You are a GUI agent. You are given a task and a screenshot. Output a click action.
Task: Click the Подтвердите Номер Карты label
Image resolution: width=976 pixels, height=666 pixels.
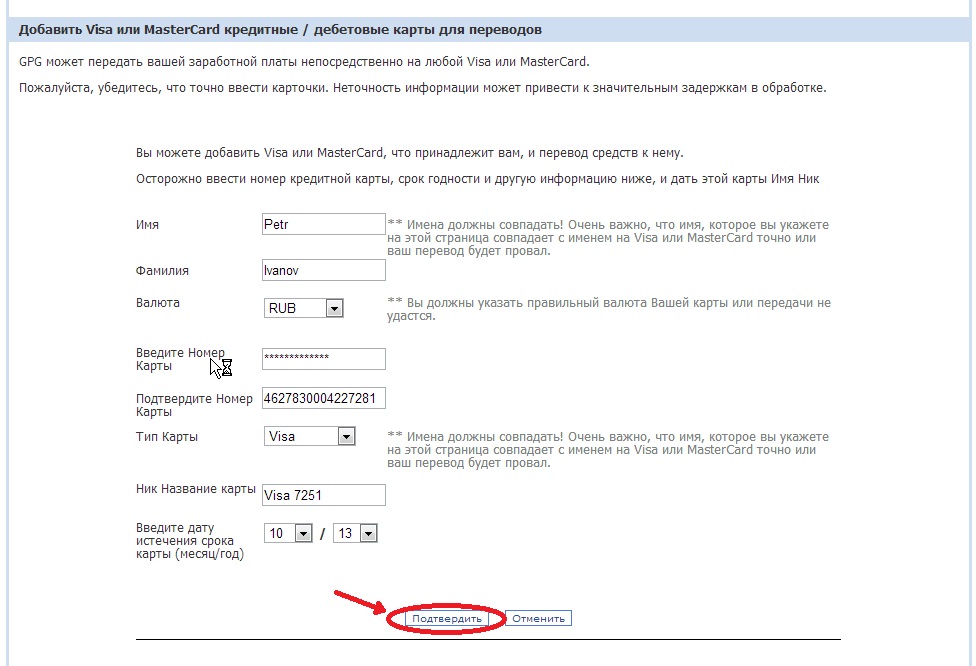pyautogui.click(x=194, y=405)
